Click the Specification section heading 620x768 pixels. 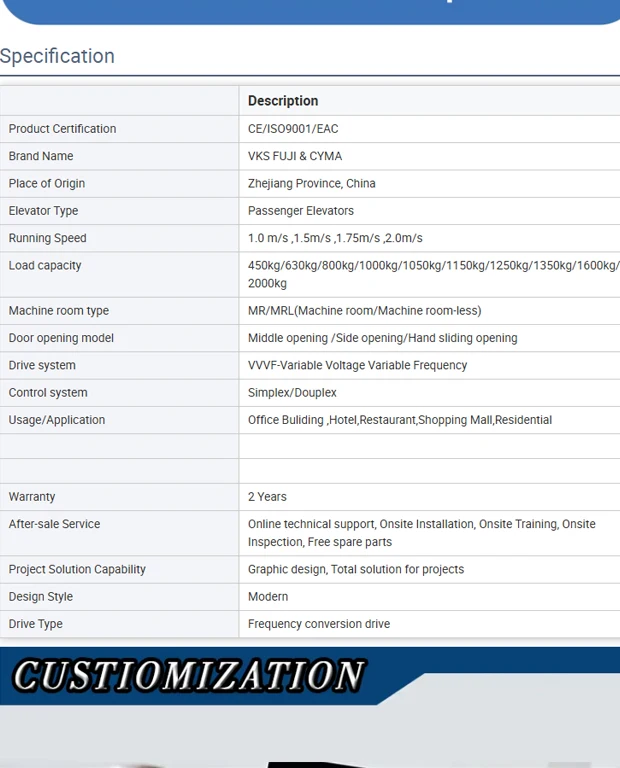[57, 57]
